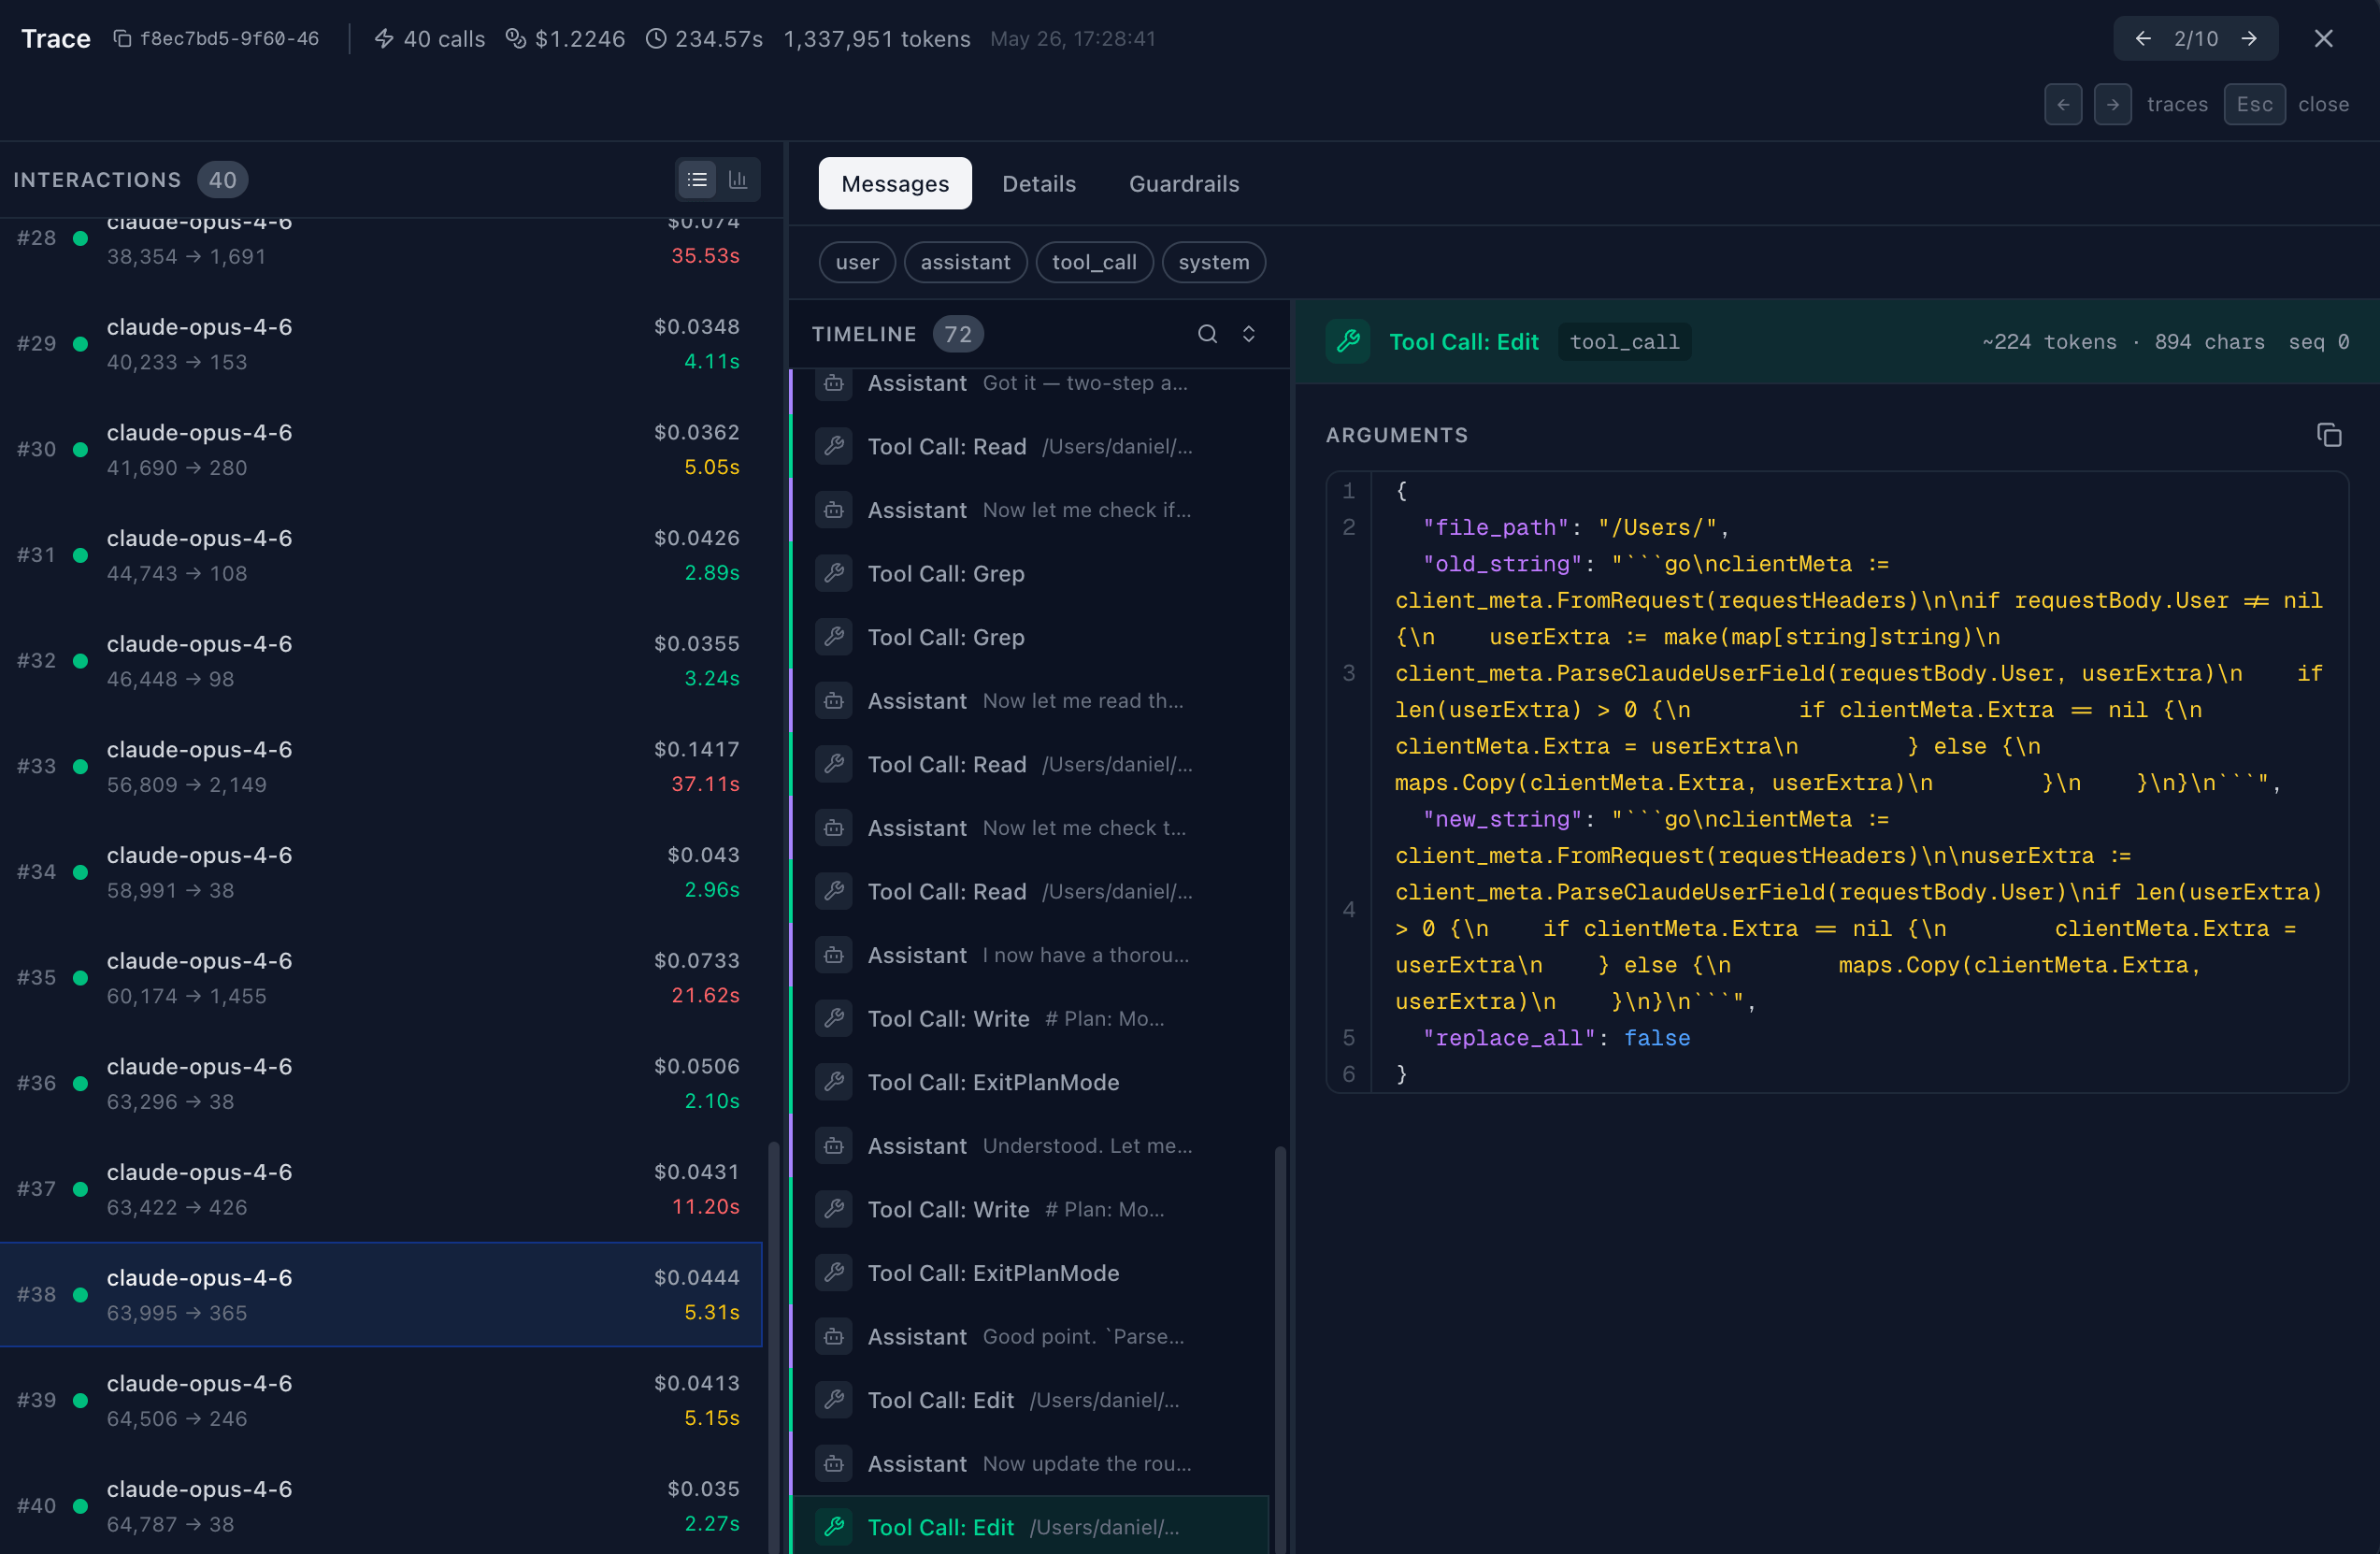
Task: Open the second Tool Call: ExitPlanMode item
Action: coord(1030,1273)
